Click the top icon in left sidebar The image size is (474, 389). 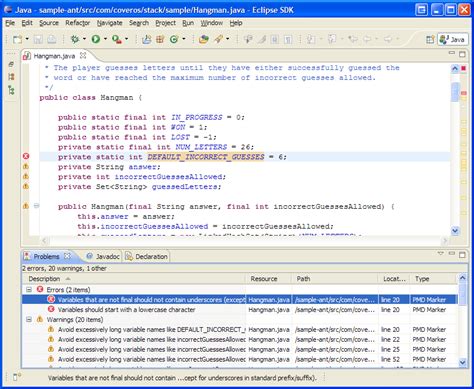pyautogui.click(x=11, y=64)
